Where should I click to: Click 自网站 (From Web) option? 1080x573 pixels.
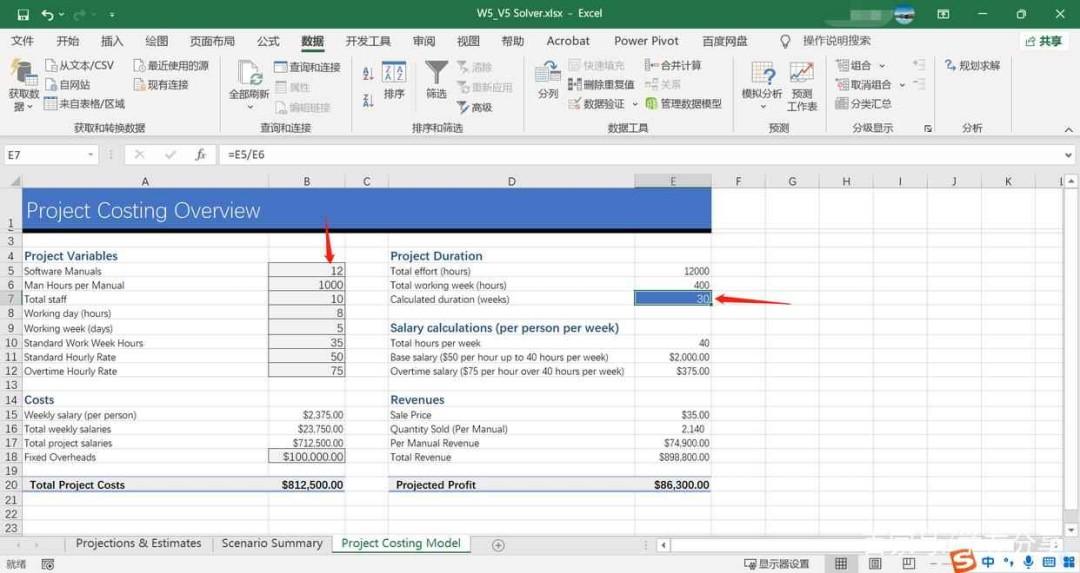[68, 85]
